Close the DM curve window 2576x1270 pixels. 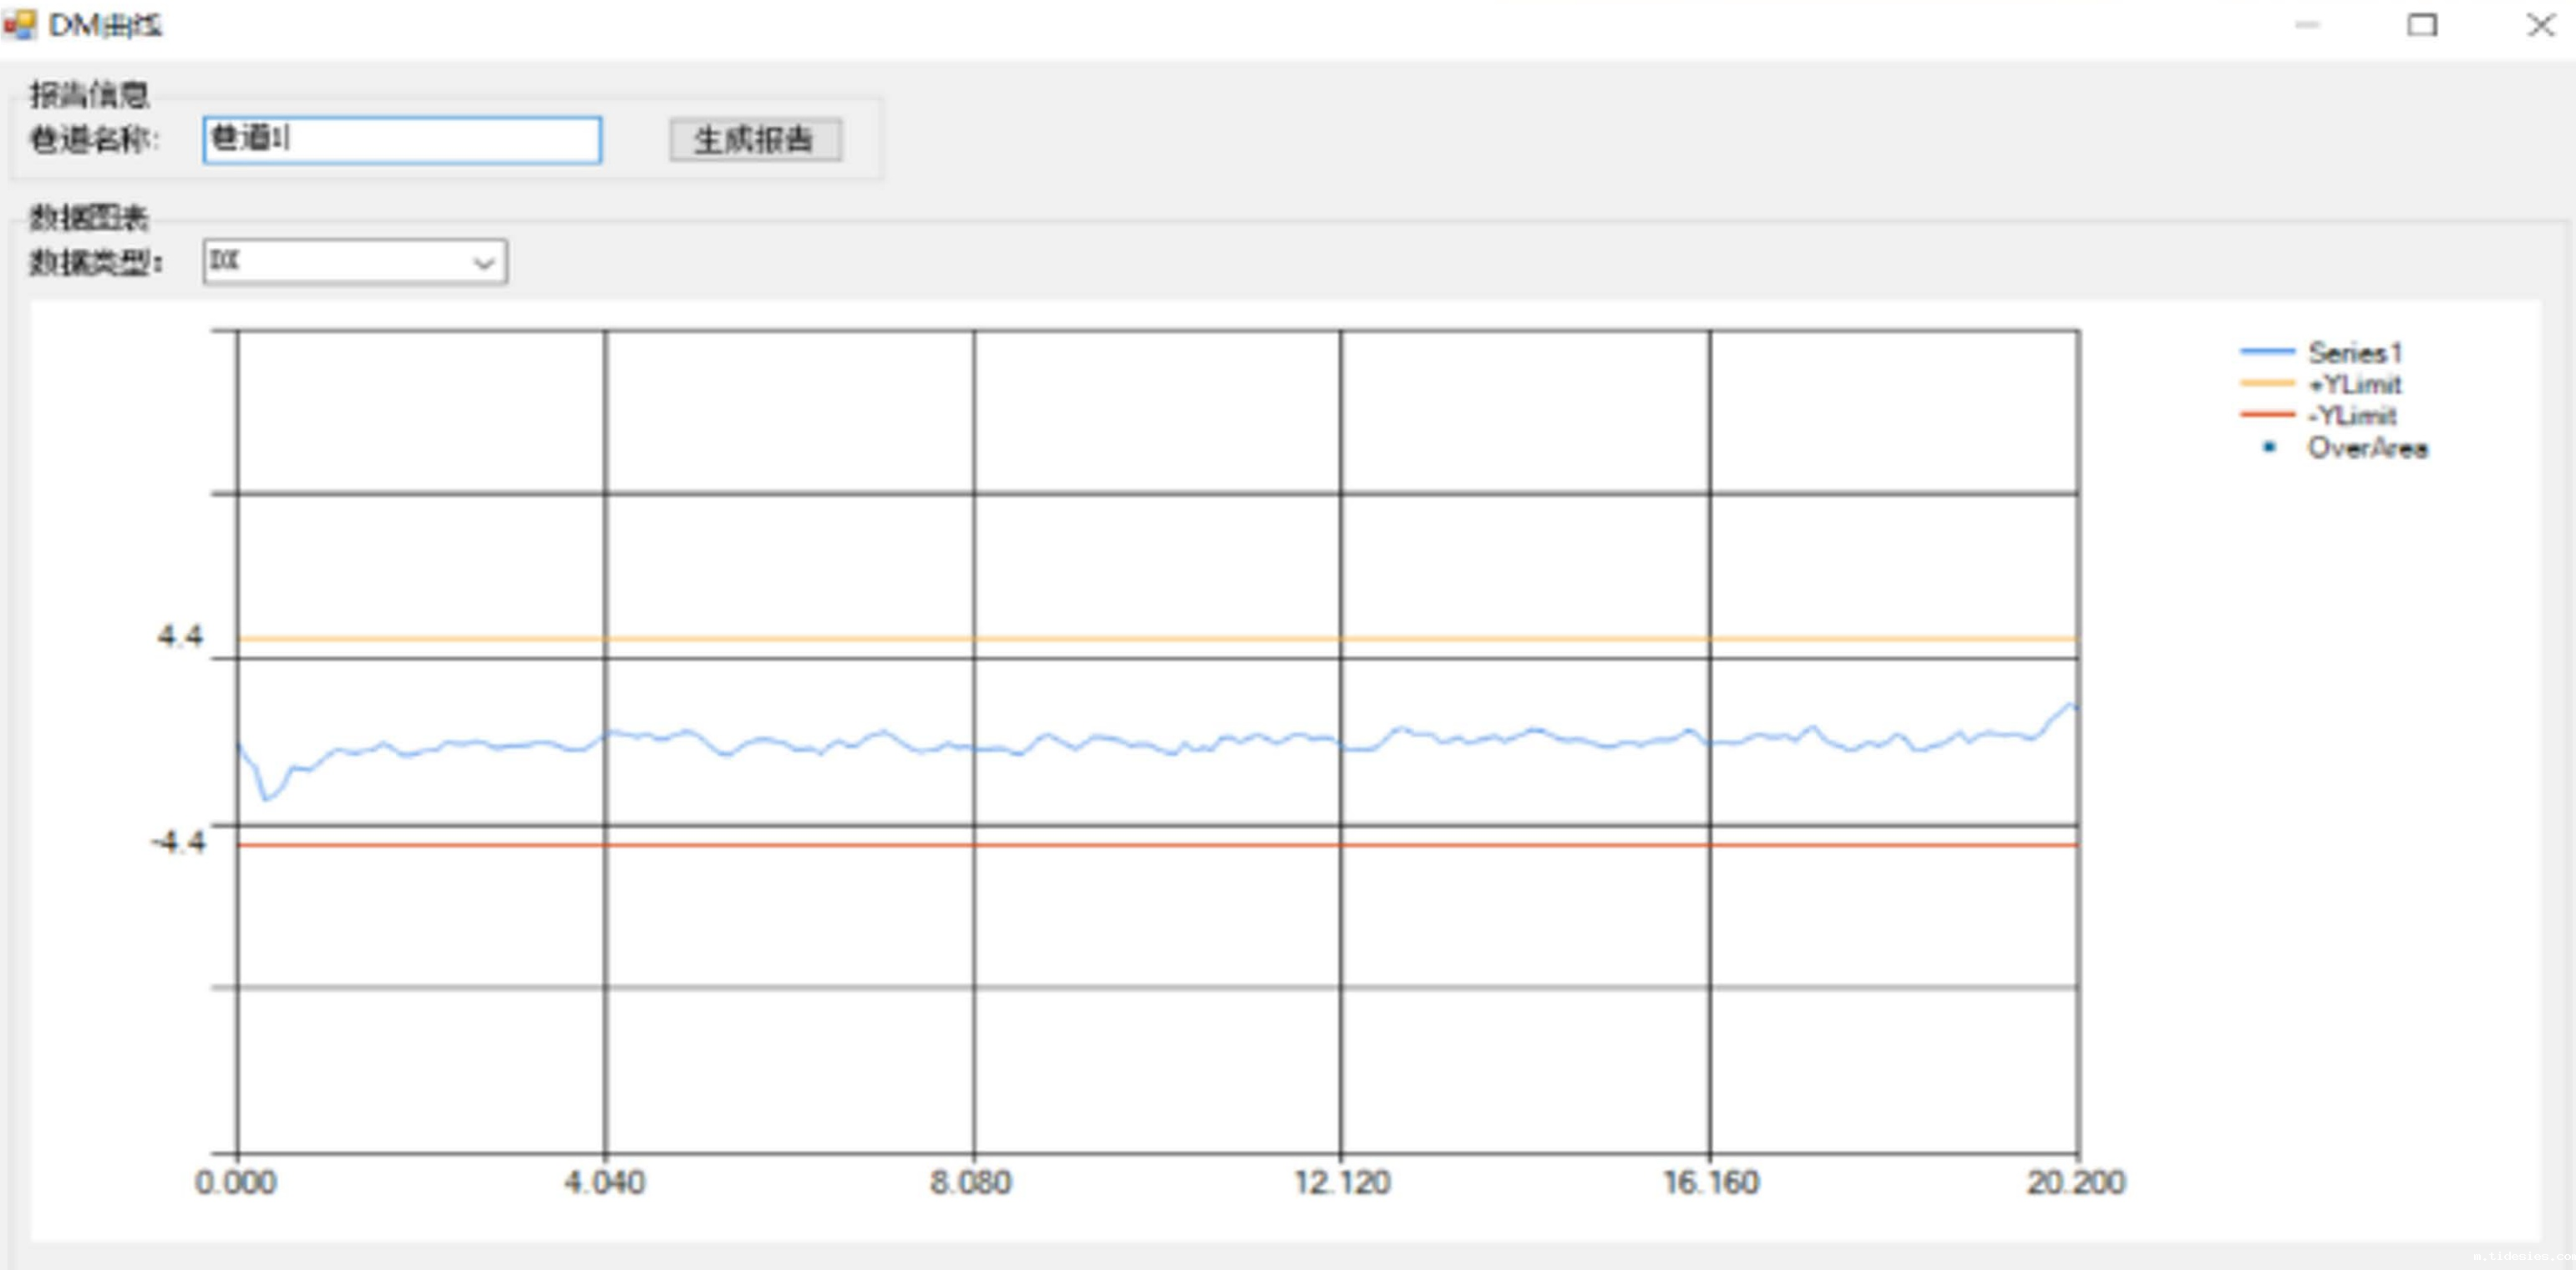click(x=2540, y=25)
